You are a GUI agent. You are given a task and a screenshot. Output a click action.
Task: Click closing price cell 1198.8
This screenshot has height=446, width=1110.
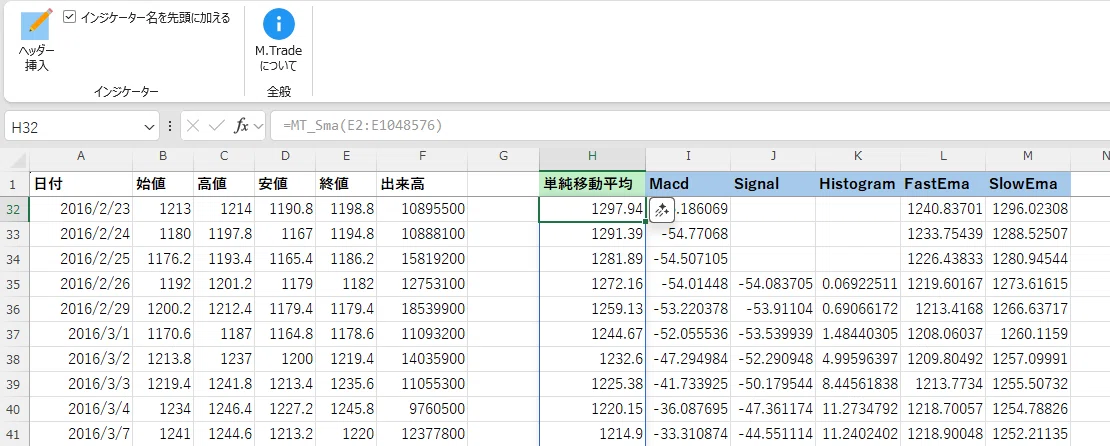pos(346,209)
